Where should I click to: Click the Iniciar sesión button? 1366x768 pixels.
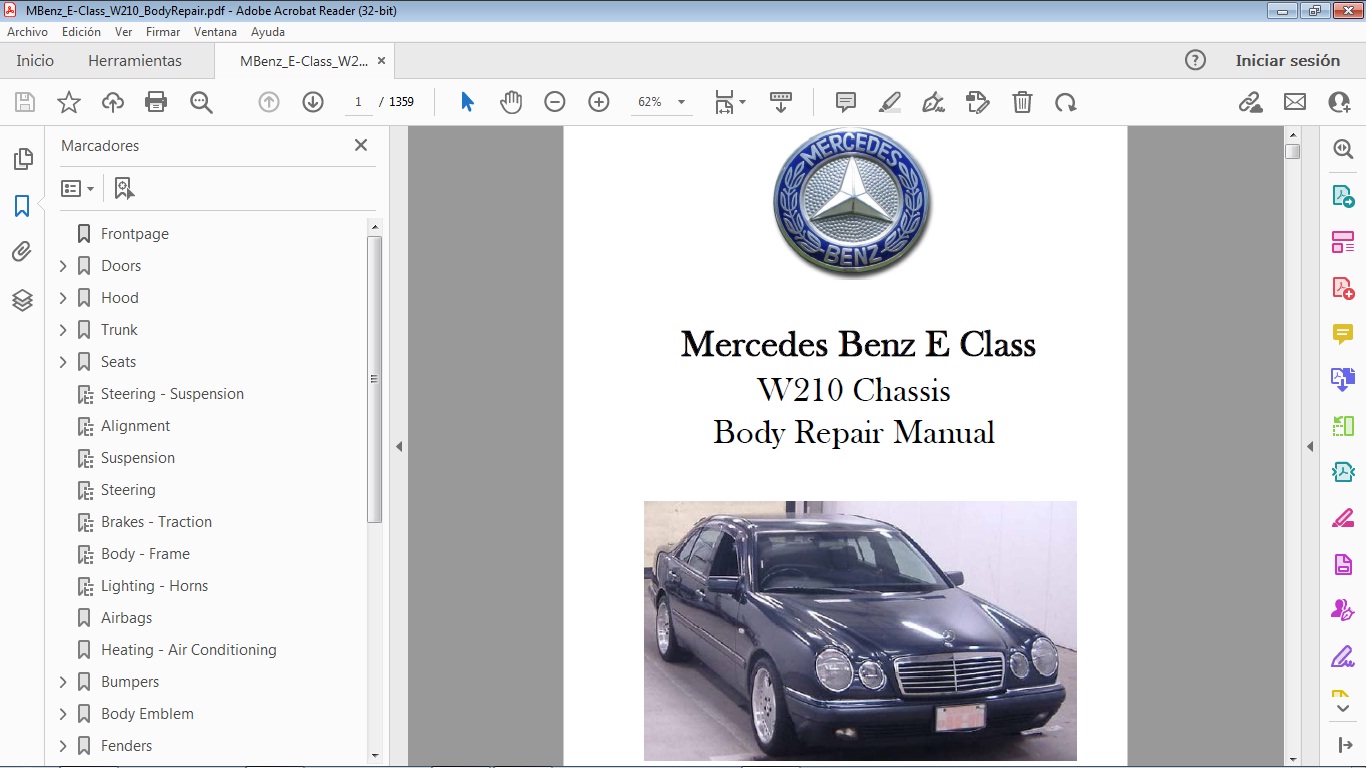pyautogui.click(x=1288, y=60)
